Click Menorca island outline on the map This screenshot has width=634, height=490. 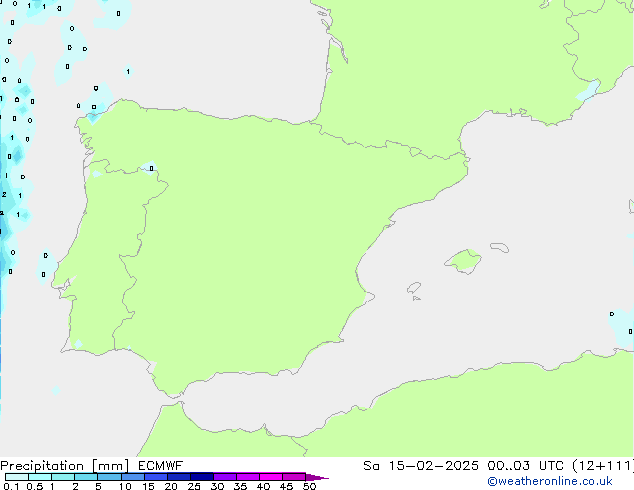point(499,247)
